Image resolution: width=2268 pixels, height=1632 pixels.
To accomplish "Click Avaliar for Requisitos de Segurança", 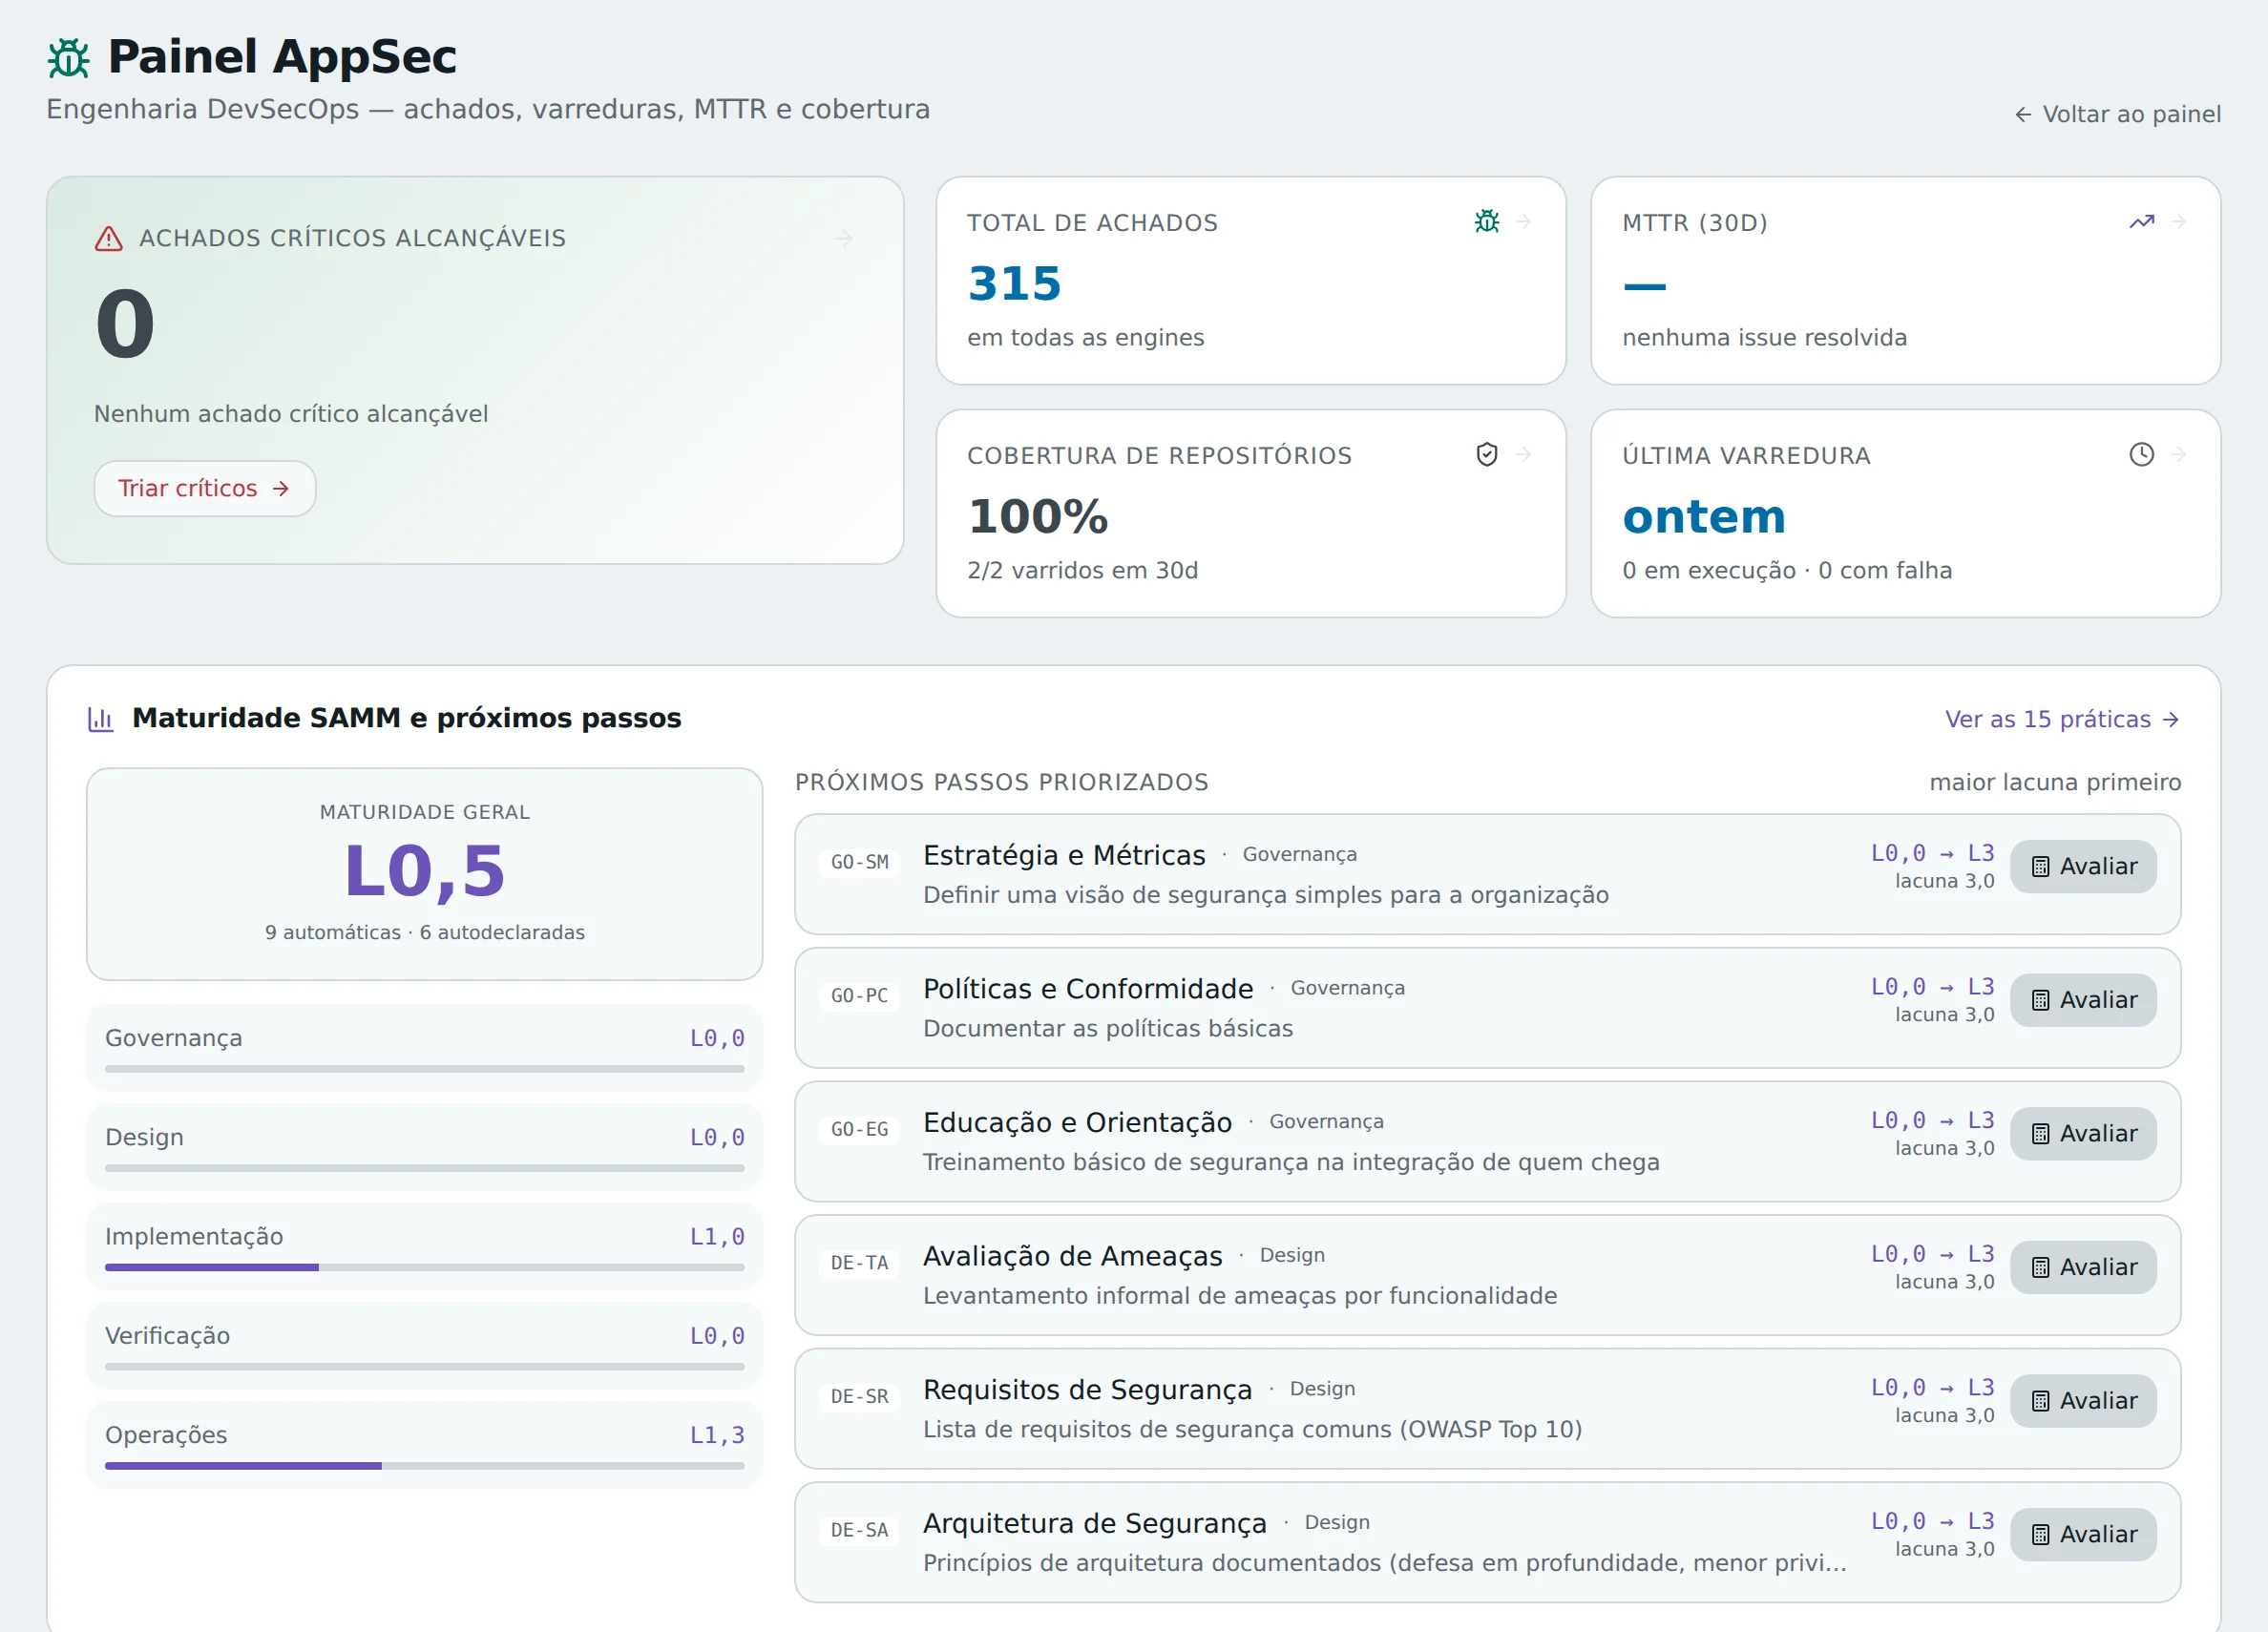I will [2084, 1401].
